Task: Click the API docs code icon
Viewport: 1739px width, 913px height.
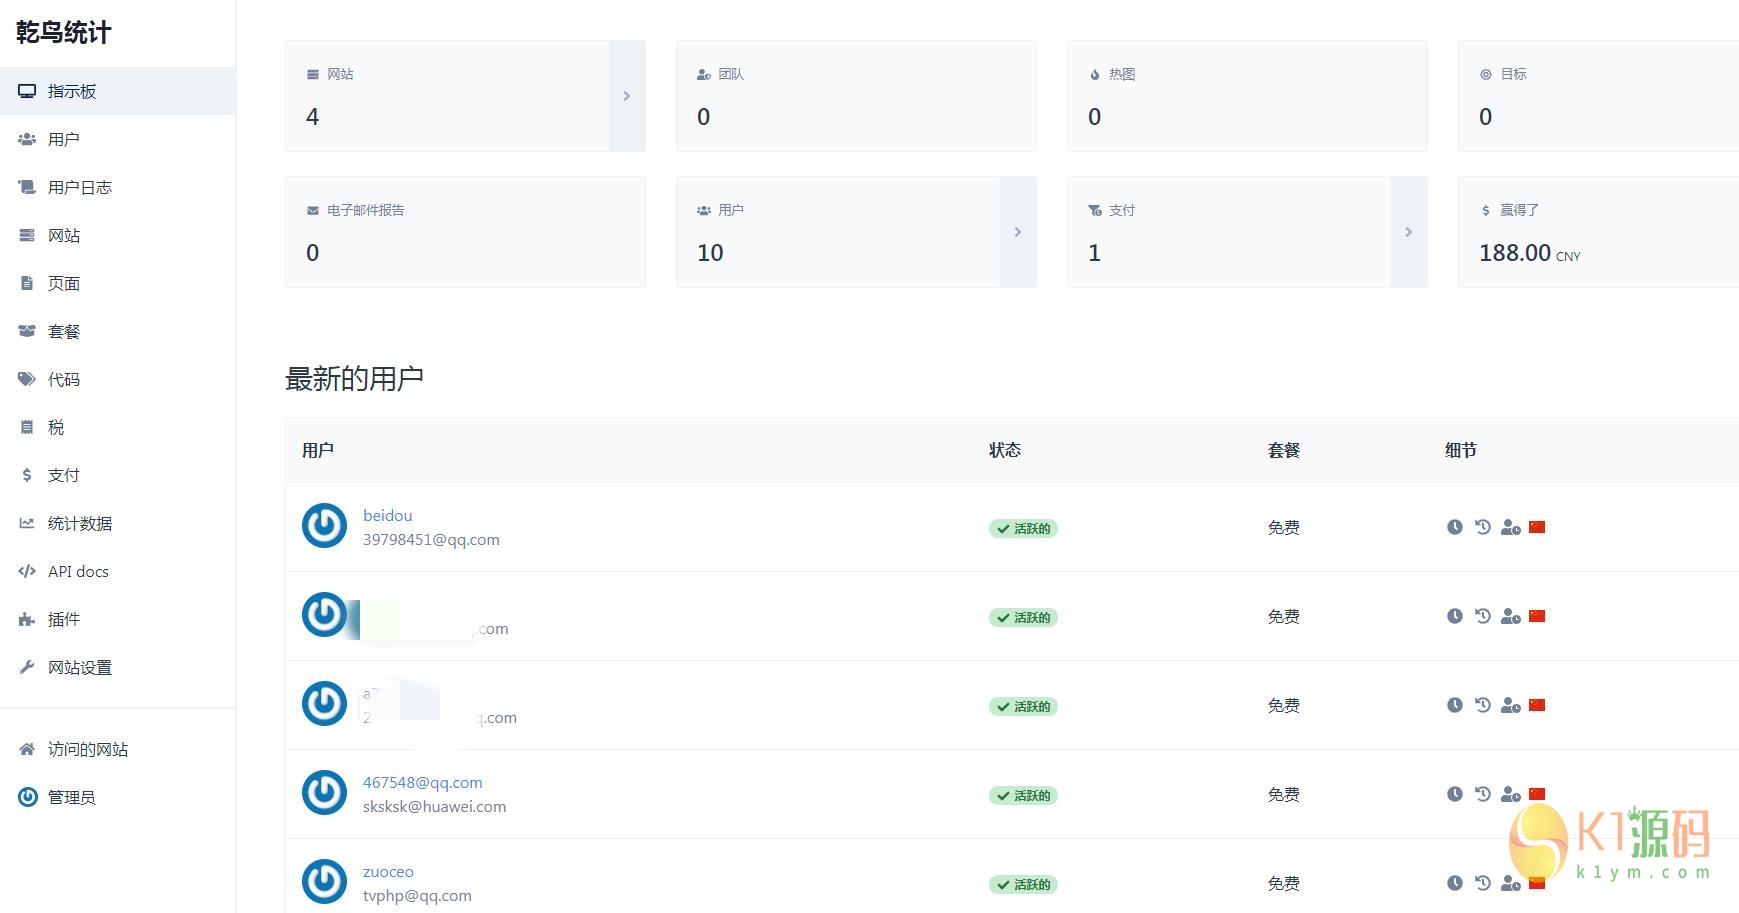Action: [27, 571]
